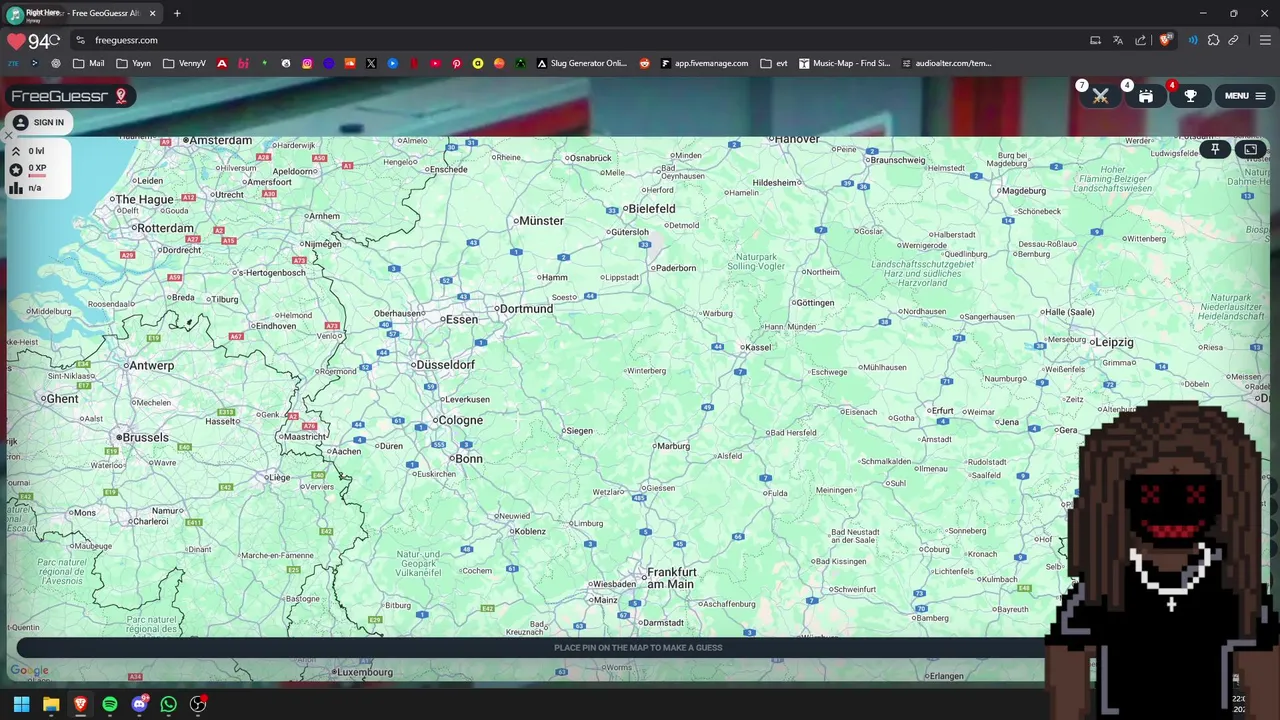Click the Kassel label on the map

click(x=758, y=347)
